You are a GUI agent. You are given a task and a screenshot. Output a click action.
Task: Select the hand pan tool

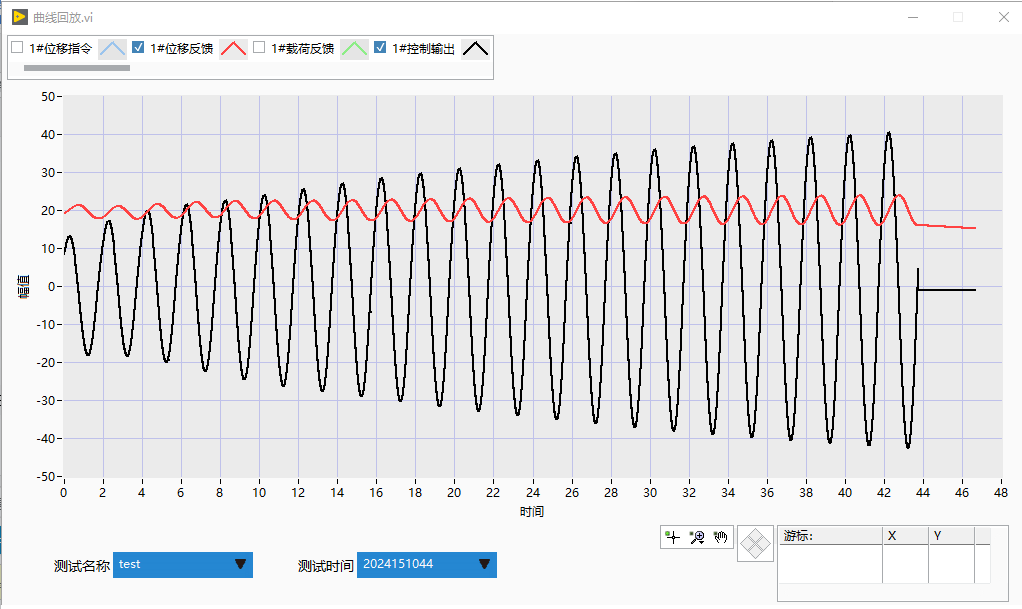[721, 538]
